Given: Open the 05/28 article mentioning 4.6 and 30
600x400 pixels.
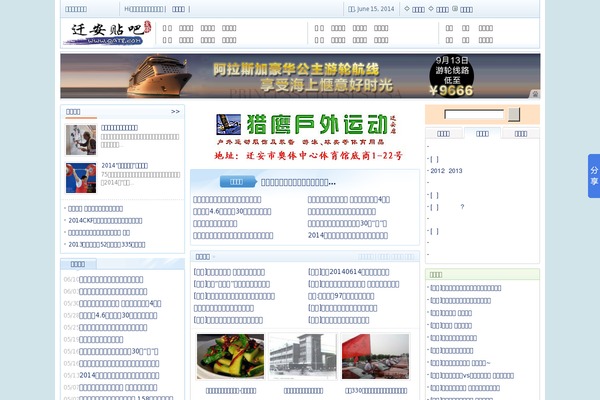Looking at the screenshot, I should pyautogui.click(x=118, y=315).
